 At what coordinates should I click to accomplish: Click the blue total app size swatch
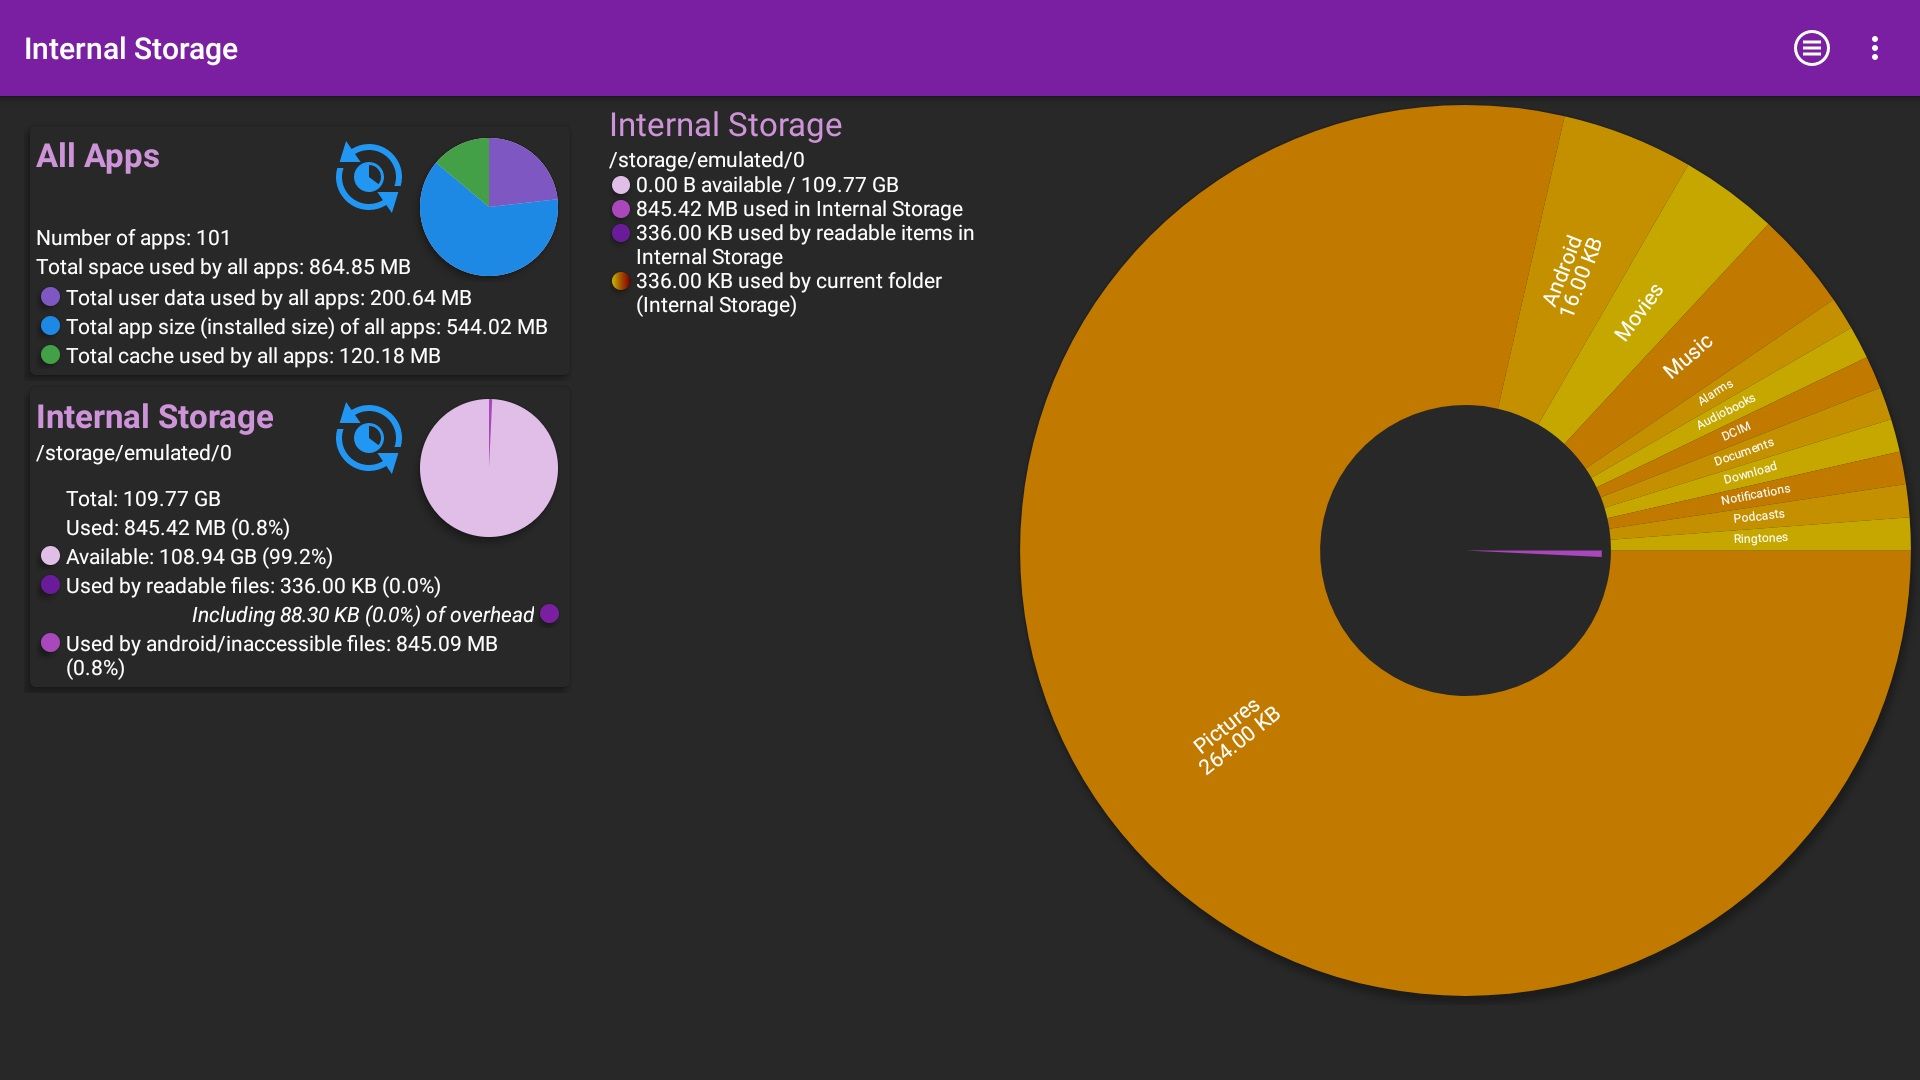tap(50, 326)
